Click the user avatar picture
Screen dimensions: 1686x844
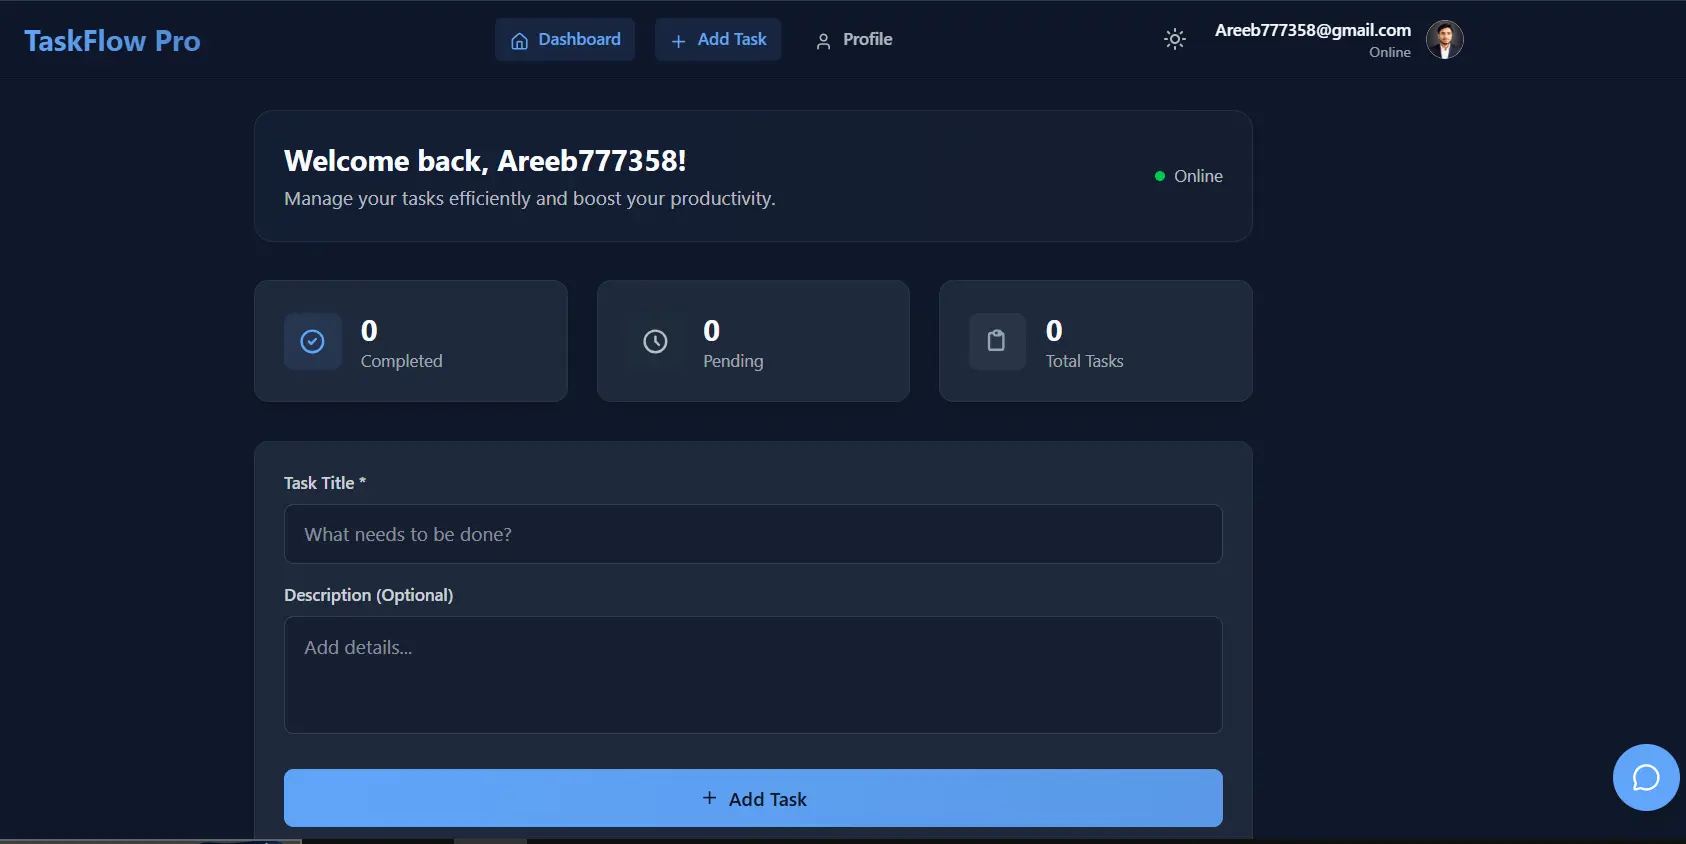pyautogui.click(x=1444, y=40)
